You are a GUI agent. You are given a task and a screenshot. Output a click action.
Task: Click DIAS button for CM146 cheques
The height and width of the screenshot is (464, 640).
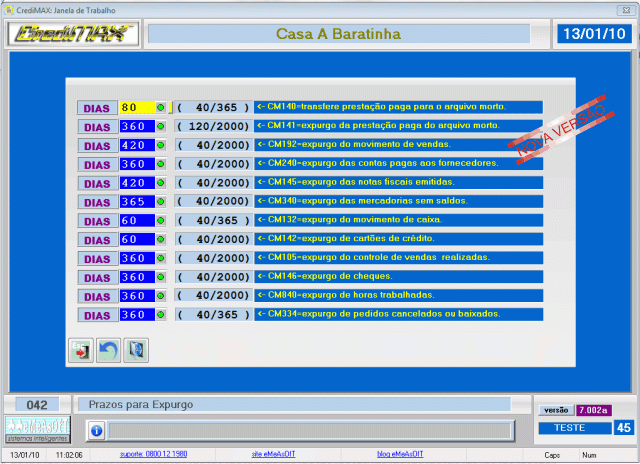(x=97, y=277)
